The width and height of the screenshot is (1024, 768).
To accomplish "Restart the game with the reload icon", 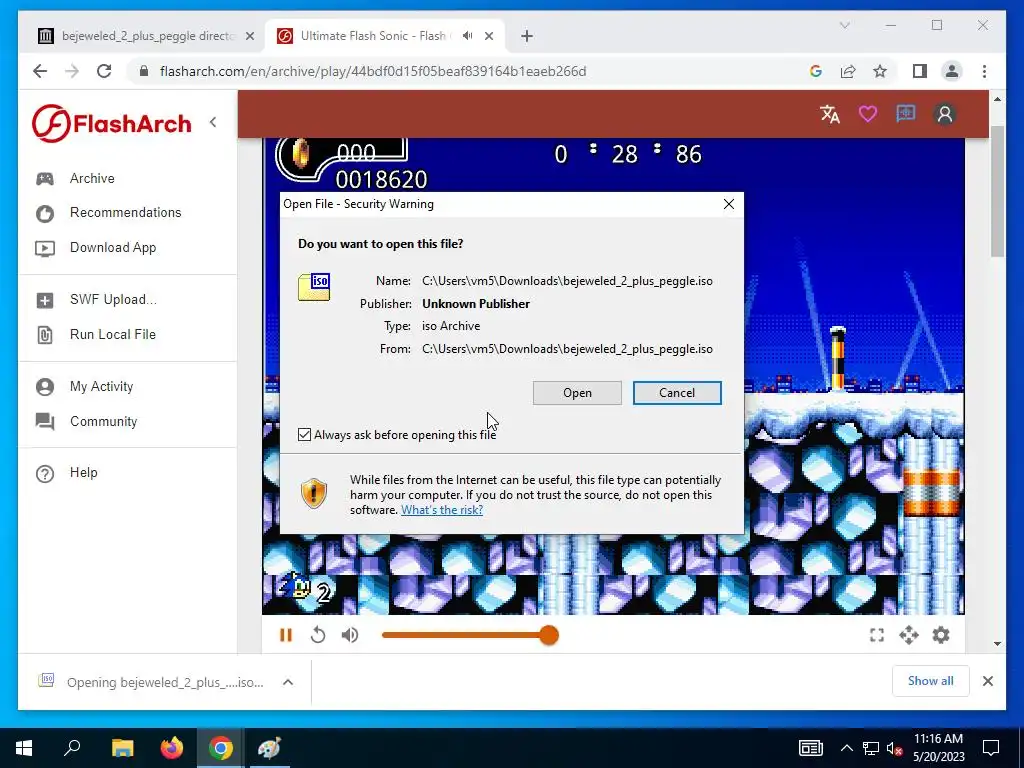I will (x=317, y=635).
